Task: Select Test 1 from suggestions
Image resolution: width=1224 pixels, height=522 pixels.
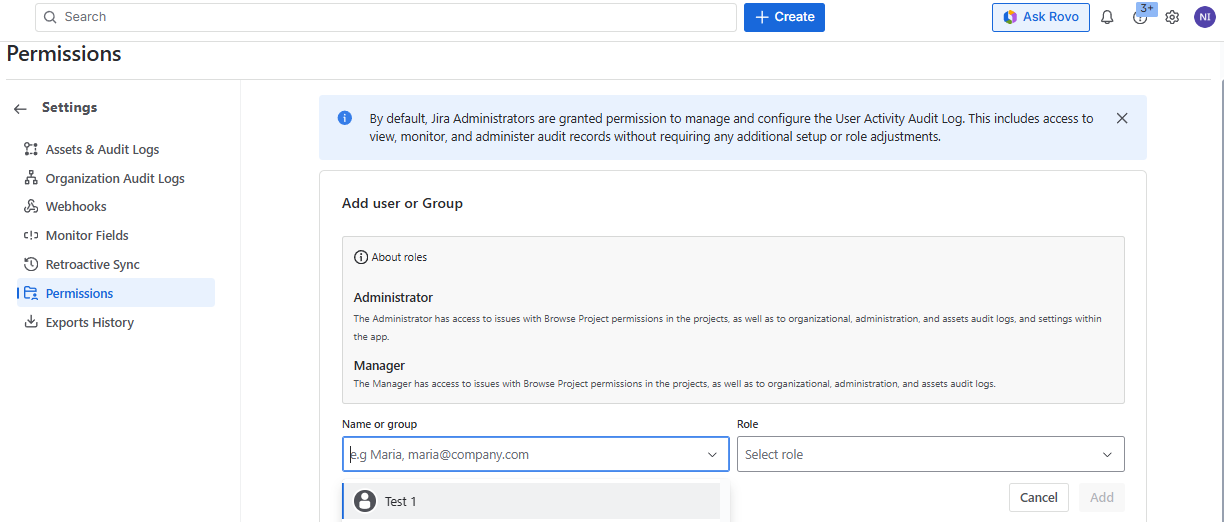Action: tap(531, 501)
